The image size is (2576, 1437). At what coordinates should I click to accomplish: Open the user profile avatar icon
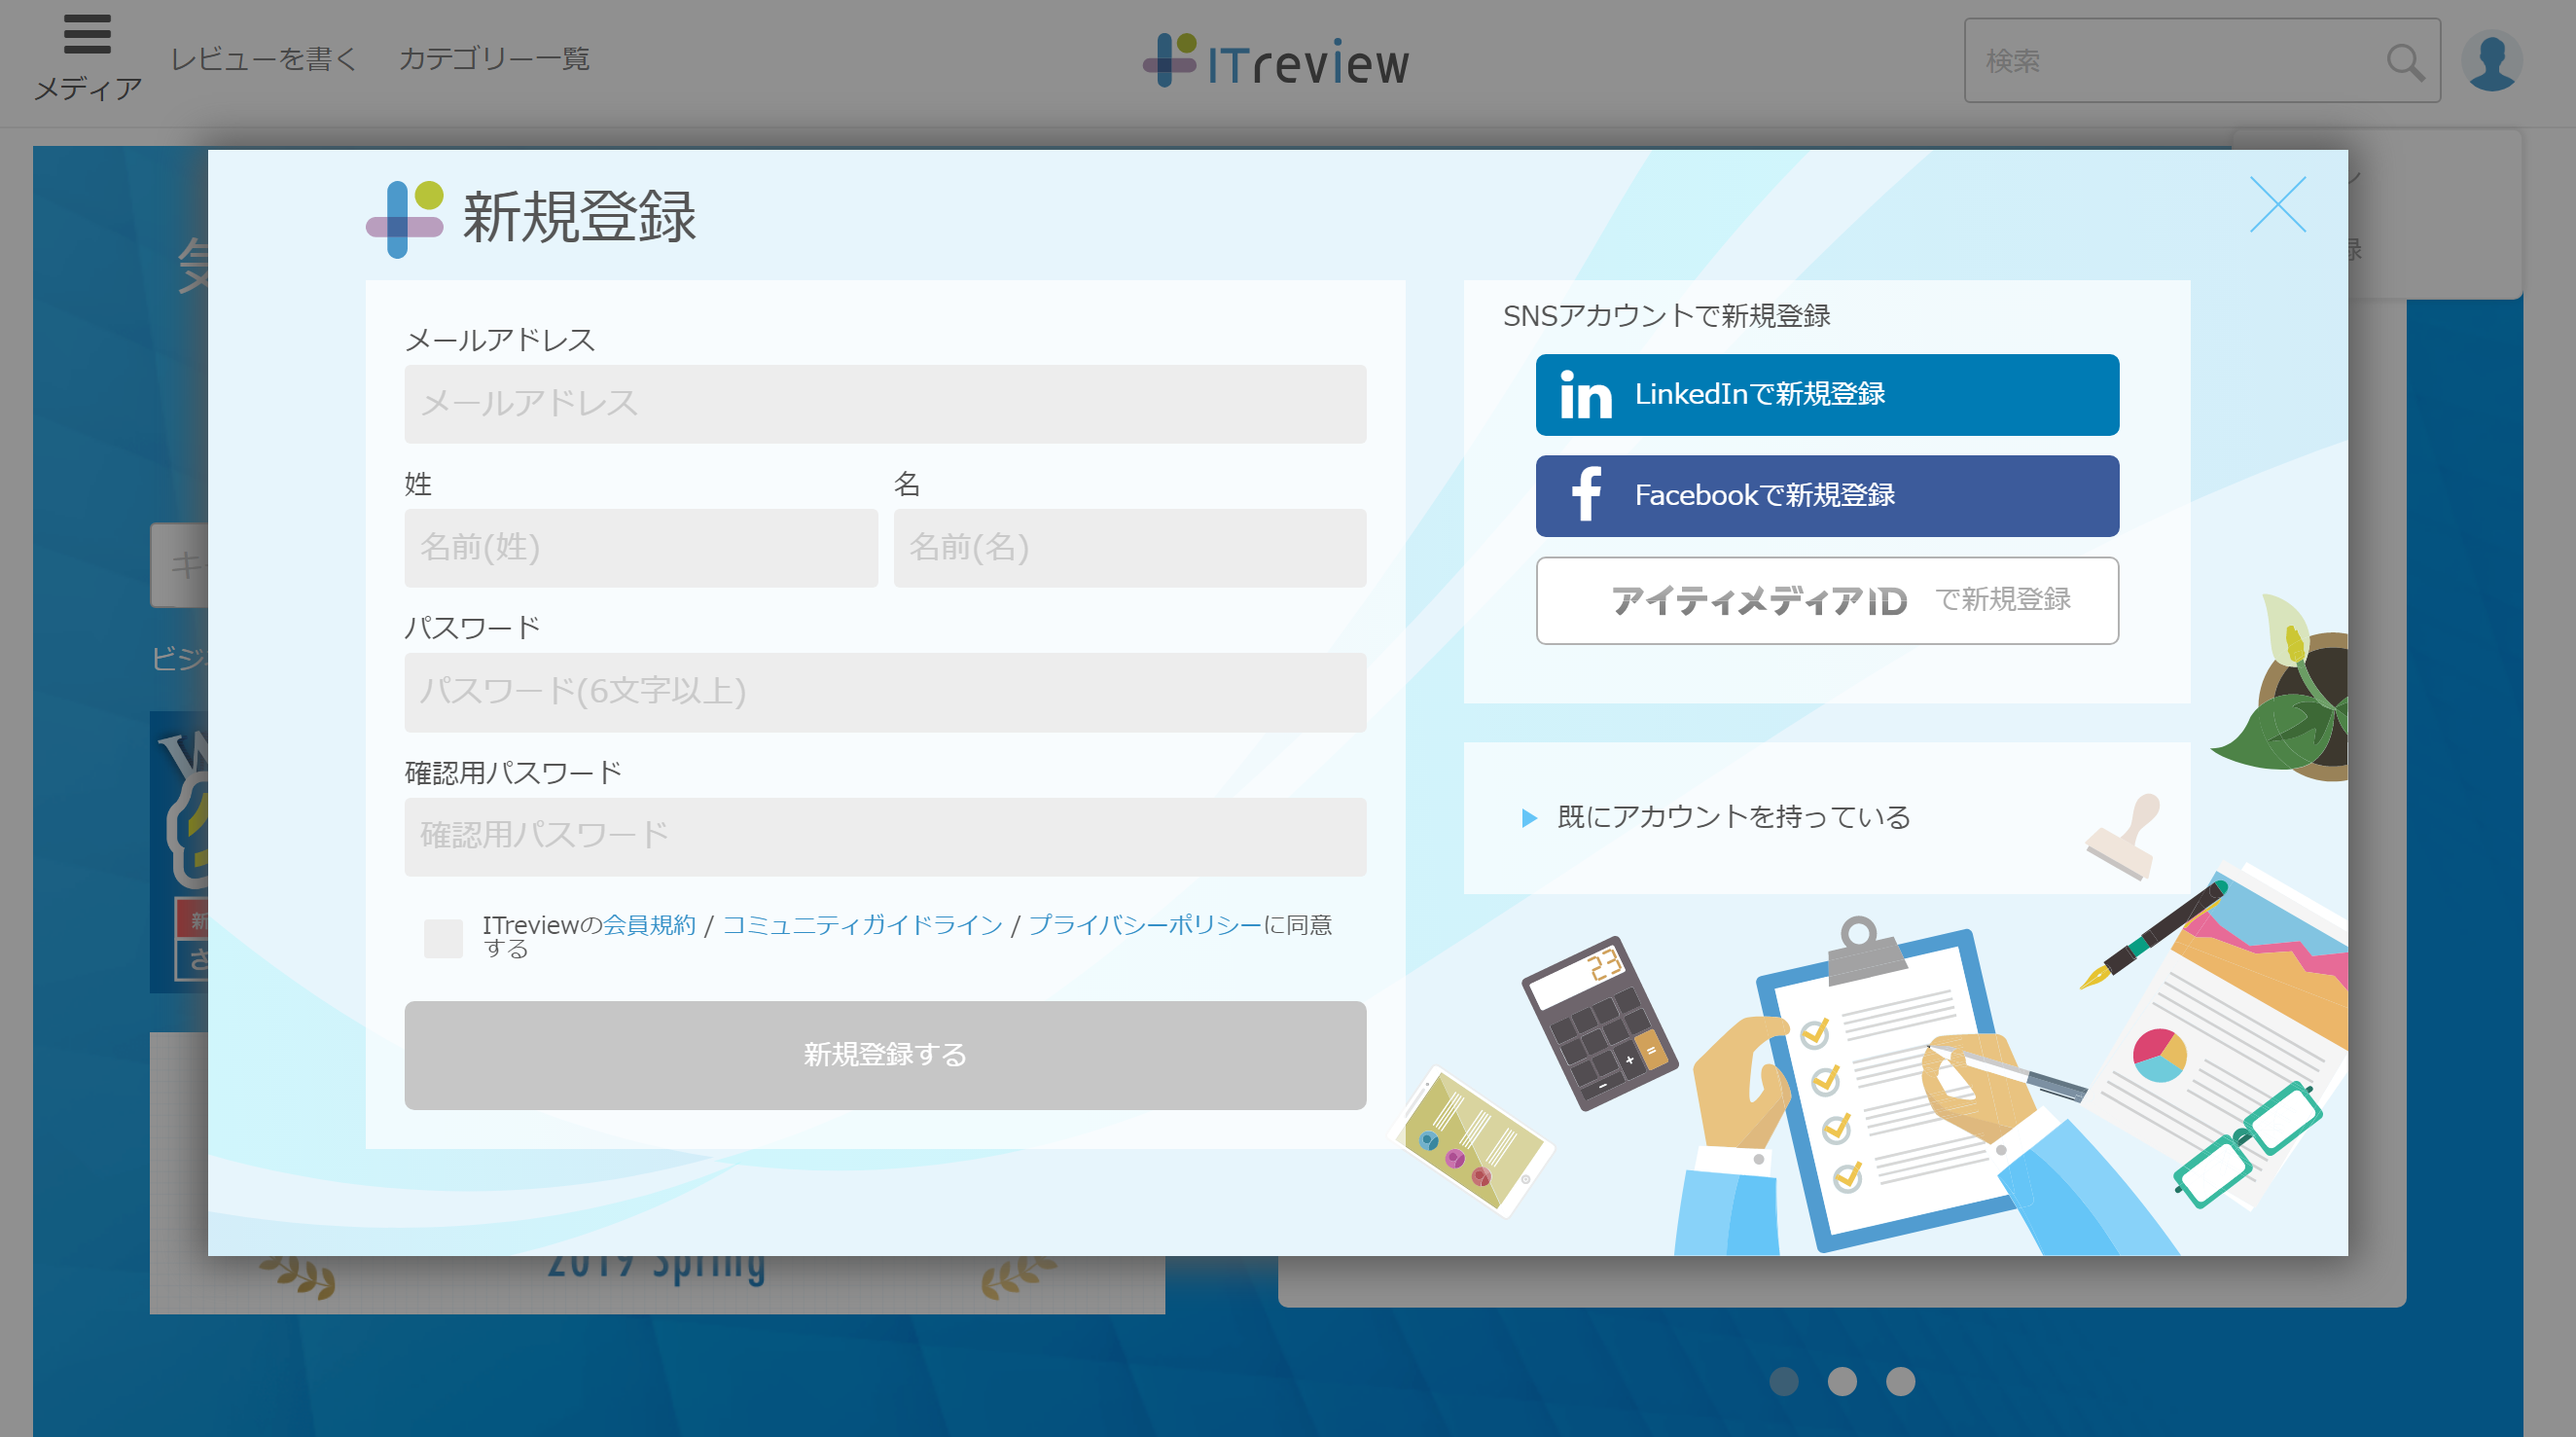(x=2490, y=61)
